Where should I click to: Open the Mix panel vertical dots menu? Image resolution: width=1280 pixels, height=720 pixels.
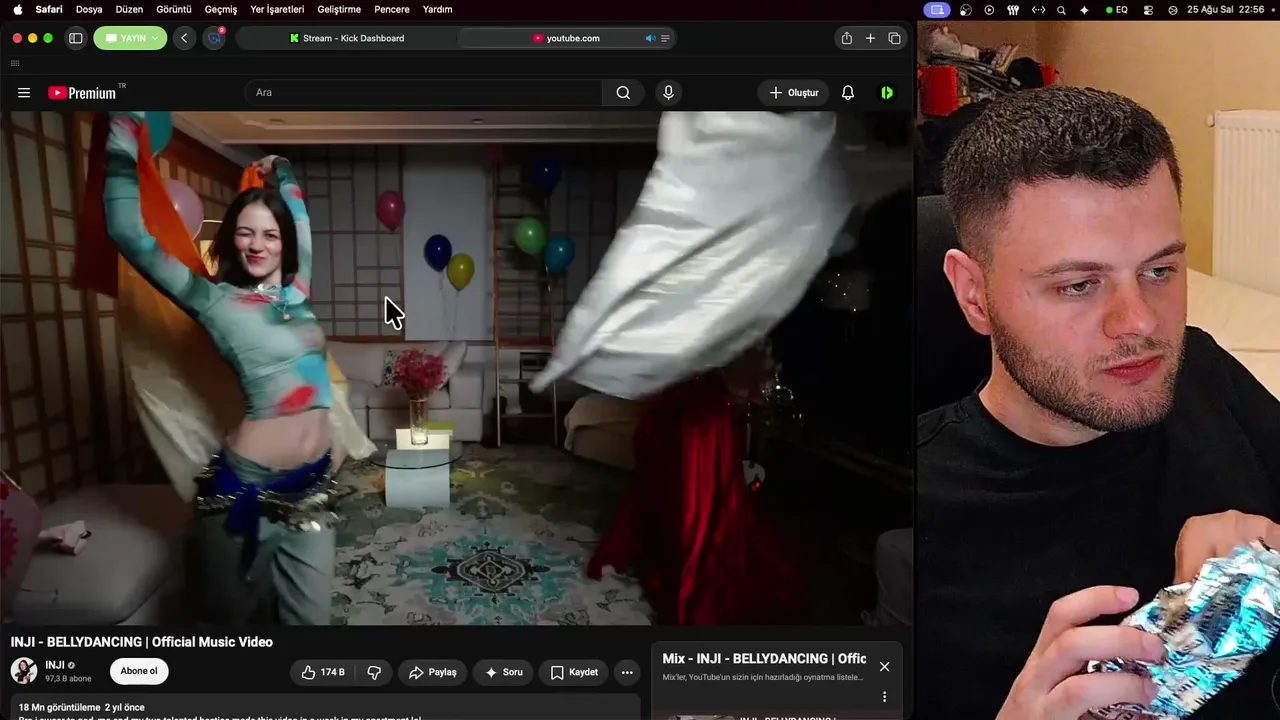pos(884,697)
